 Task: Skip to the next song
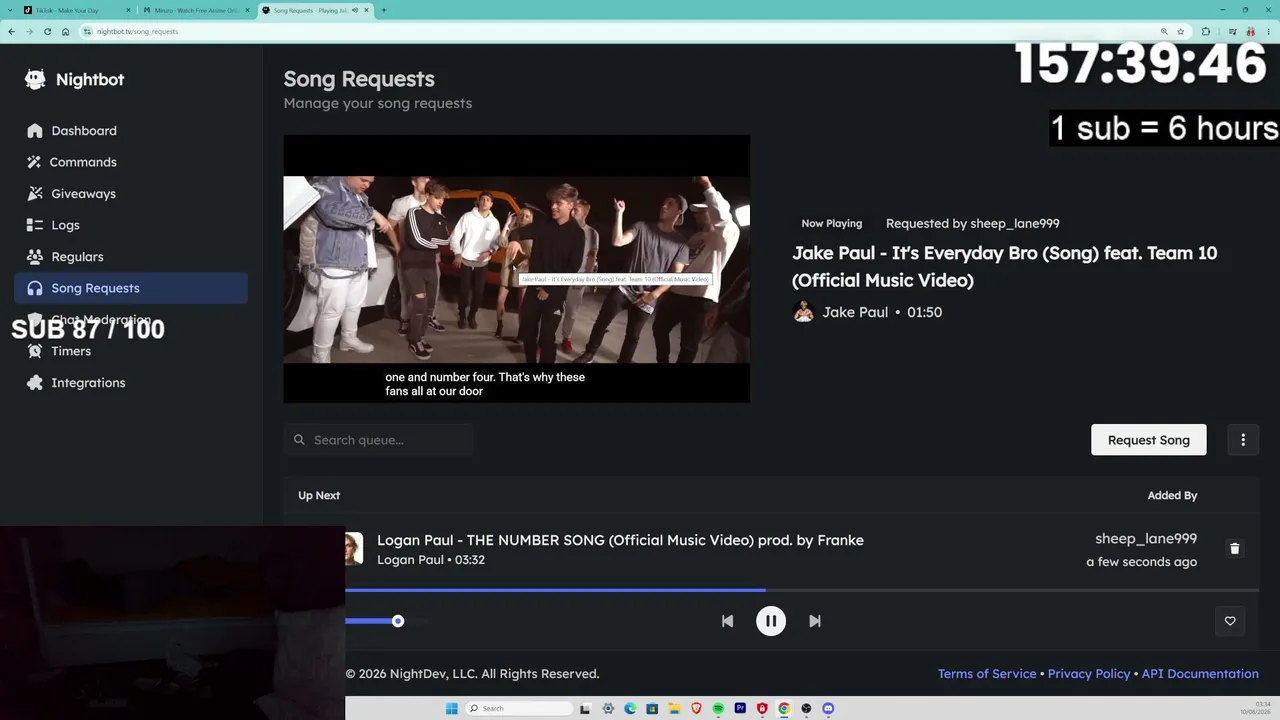815,621
